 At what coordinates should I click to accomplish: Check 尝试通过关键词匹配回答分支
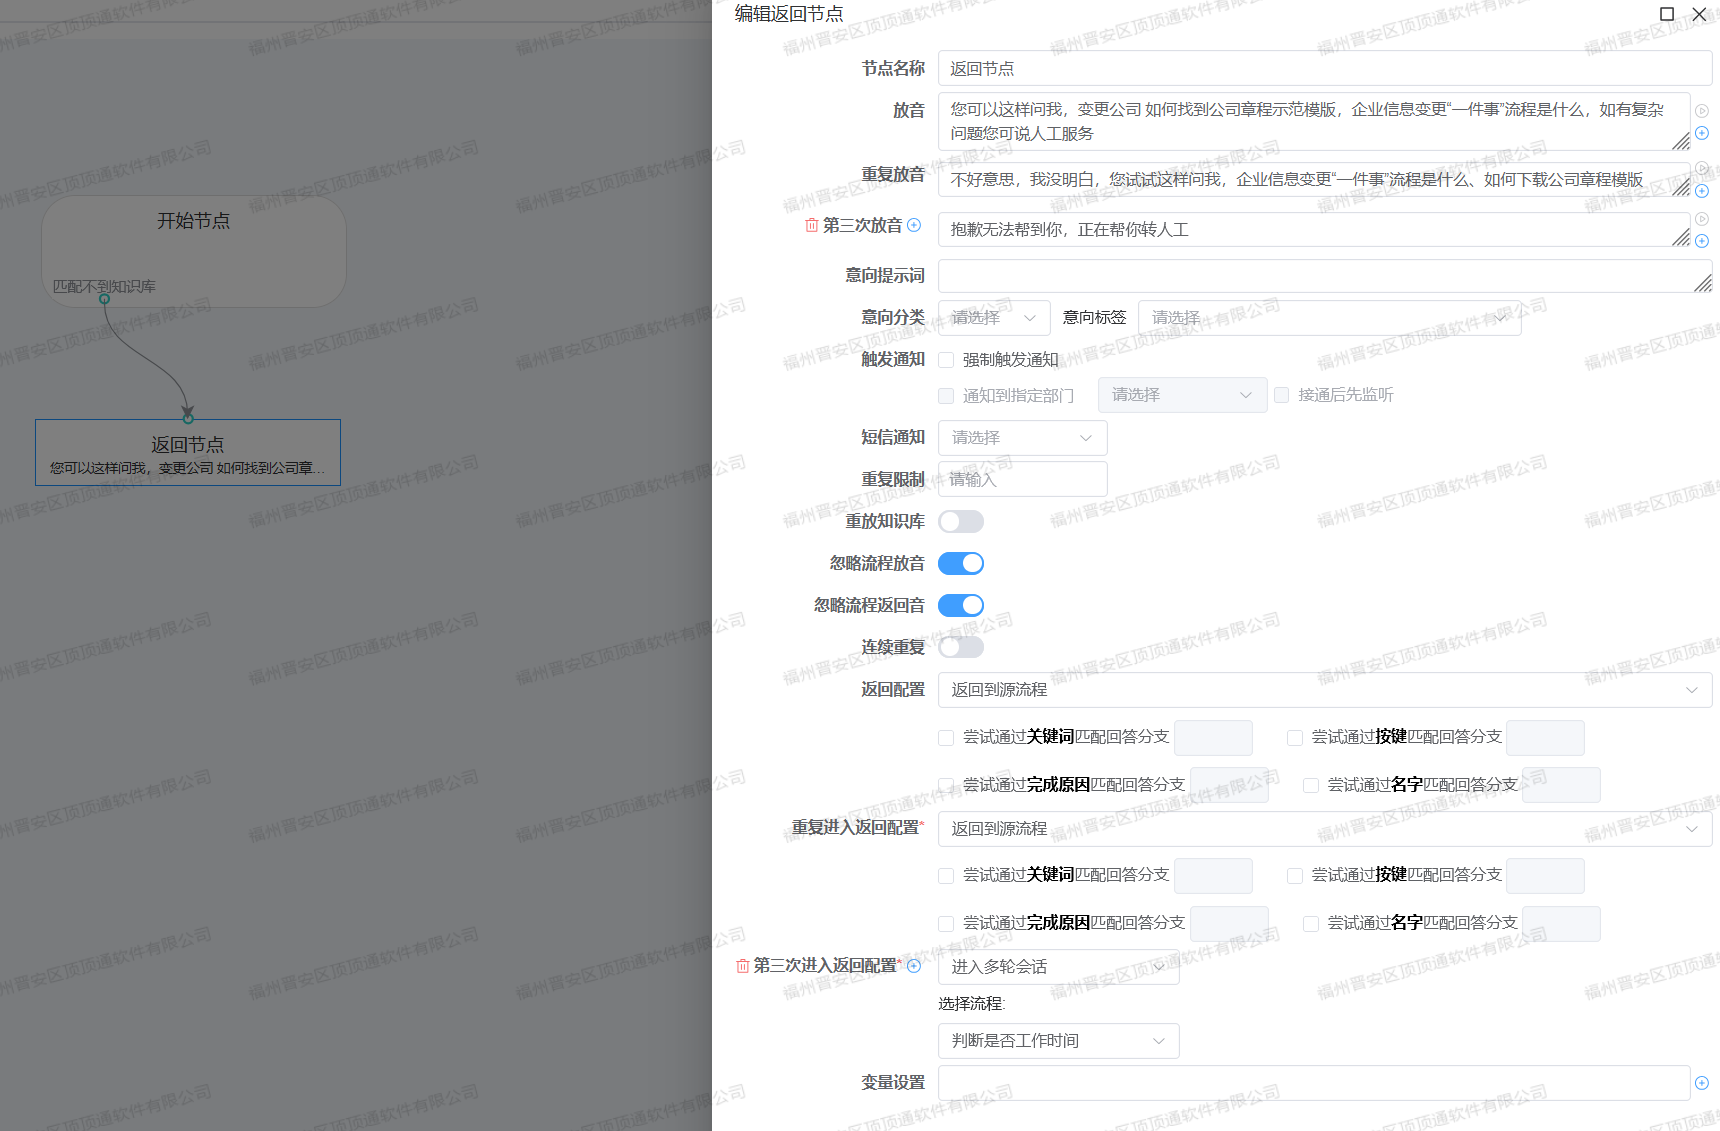pos(945,737)
